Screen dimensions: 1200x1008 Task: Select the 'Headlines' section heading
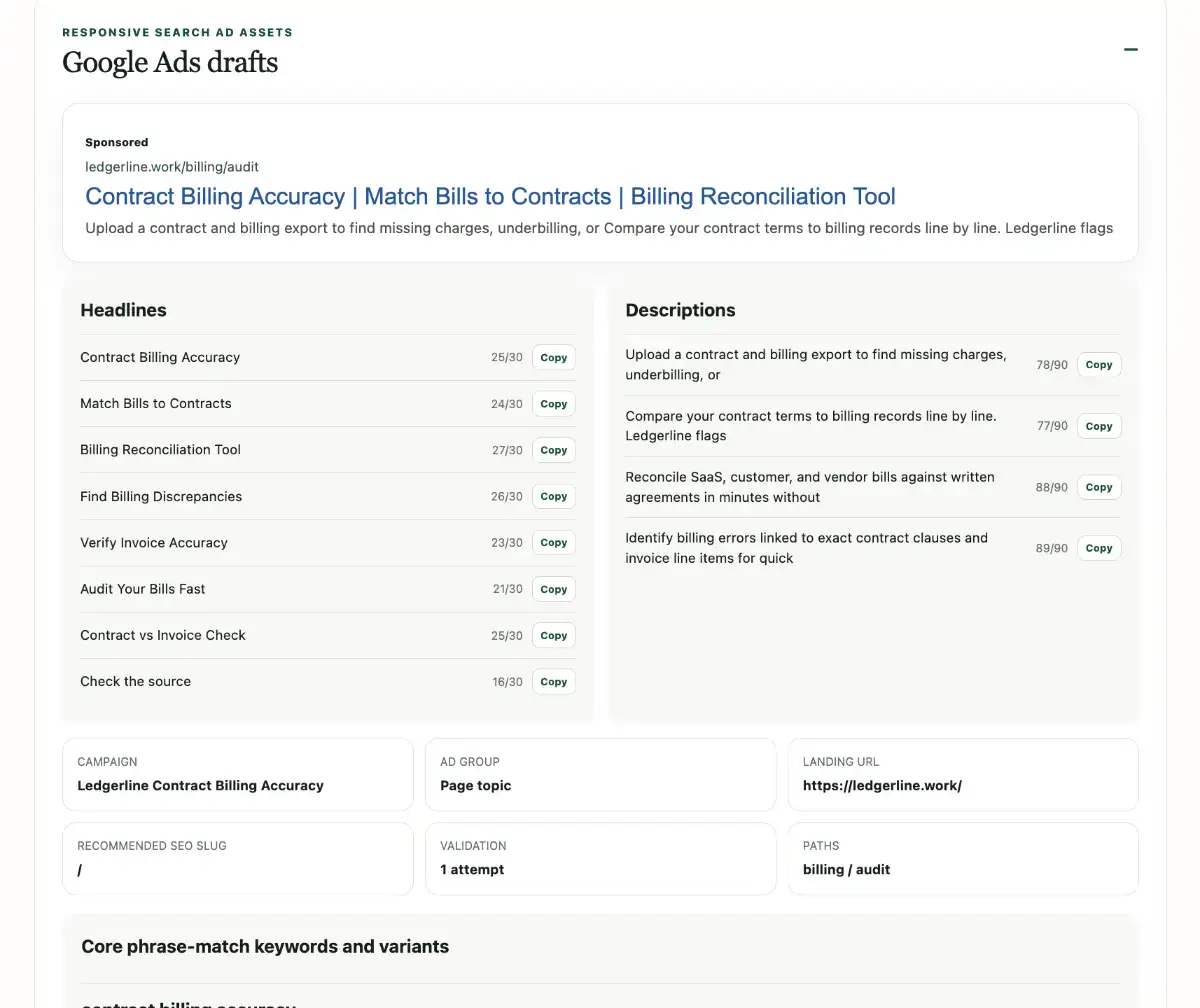(124, 310)
